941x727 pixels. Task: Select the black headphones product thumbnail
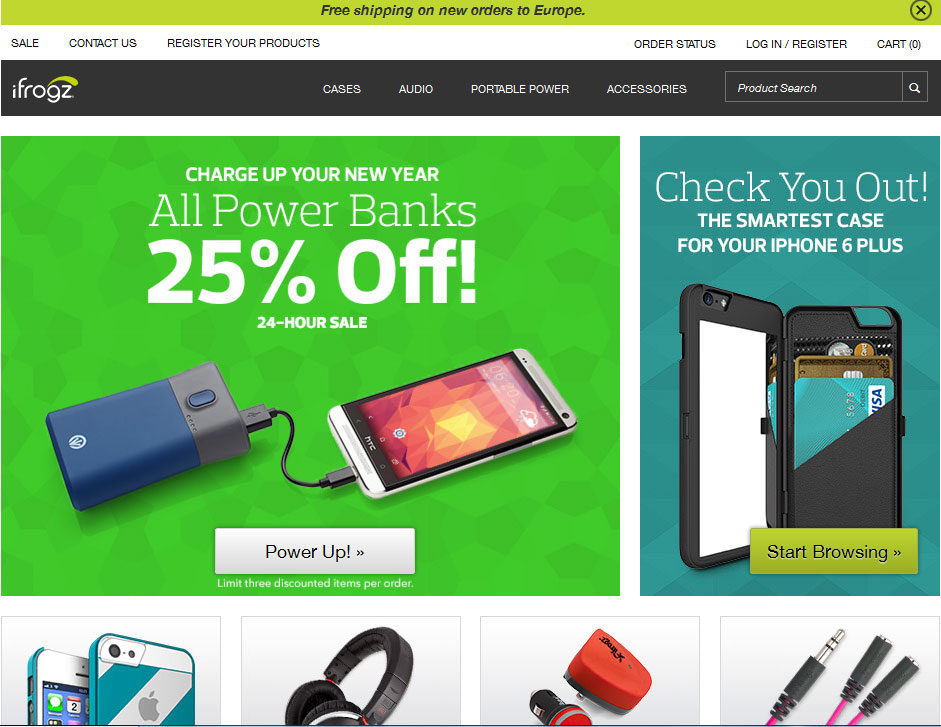click(350, 671)
